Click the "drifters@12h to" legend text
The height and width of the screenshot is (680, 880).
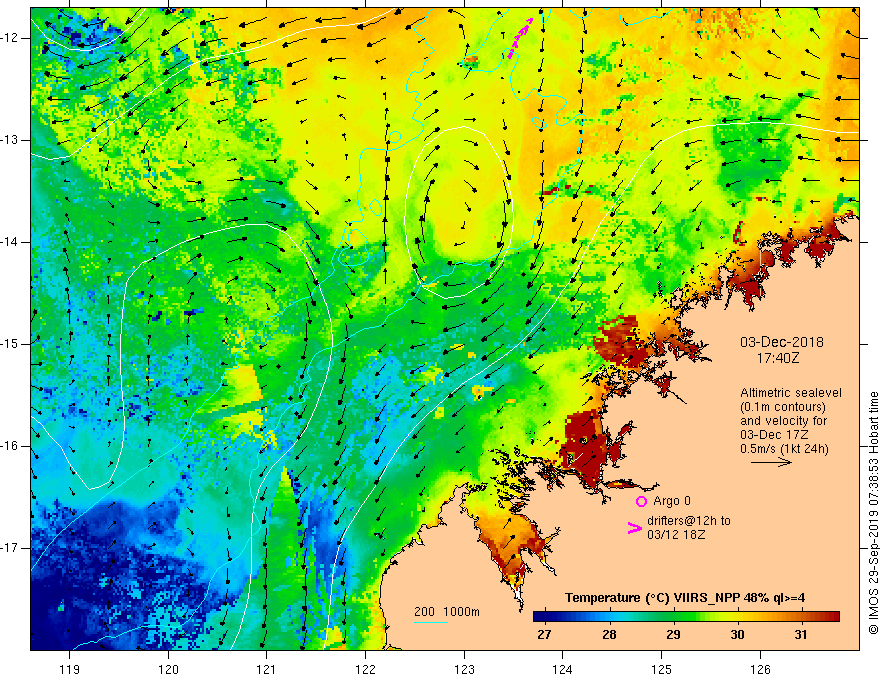[689, 521]
